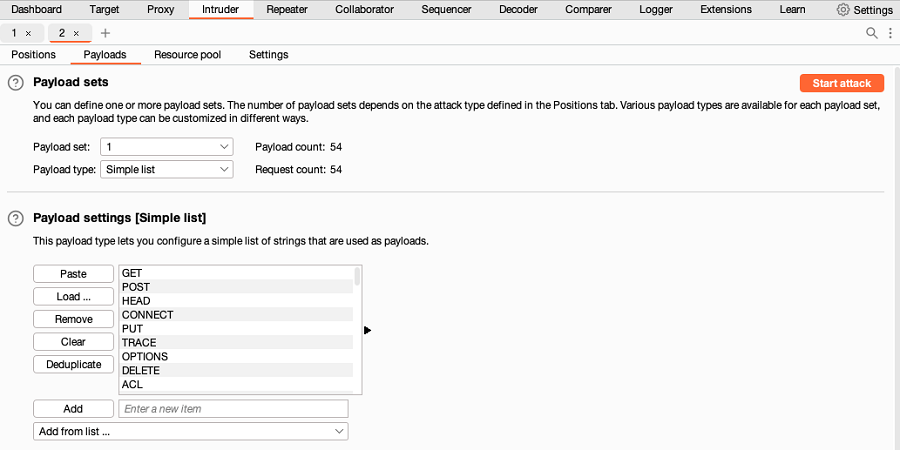Select POST in the payload list
900x450 pixels.
[x=236, y=287]
